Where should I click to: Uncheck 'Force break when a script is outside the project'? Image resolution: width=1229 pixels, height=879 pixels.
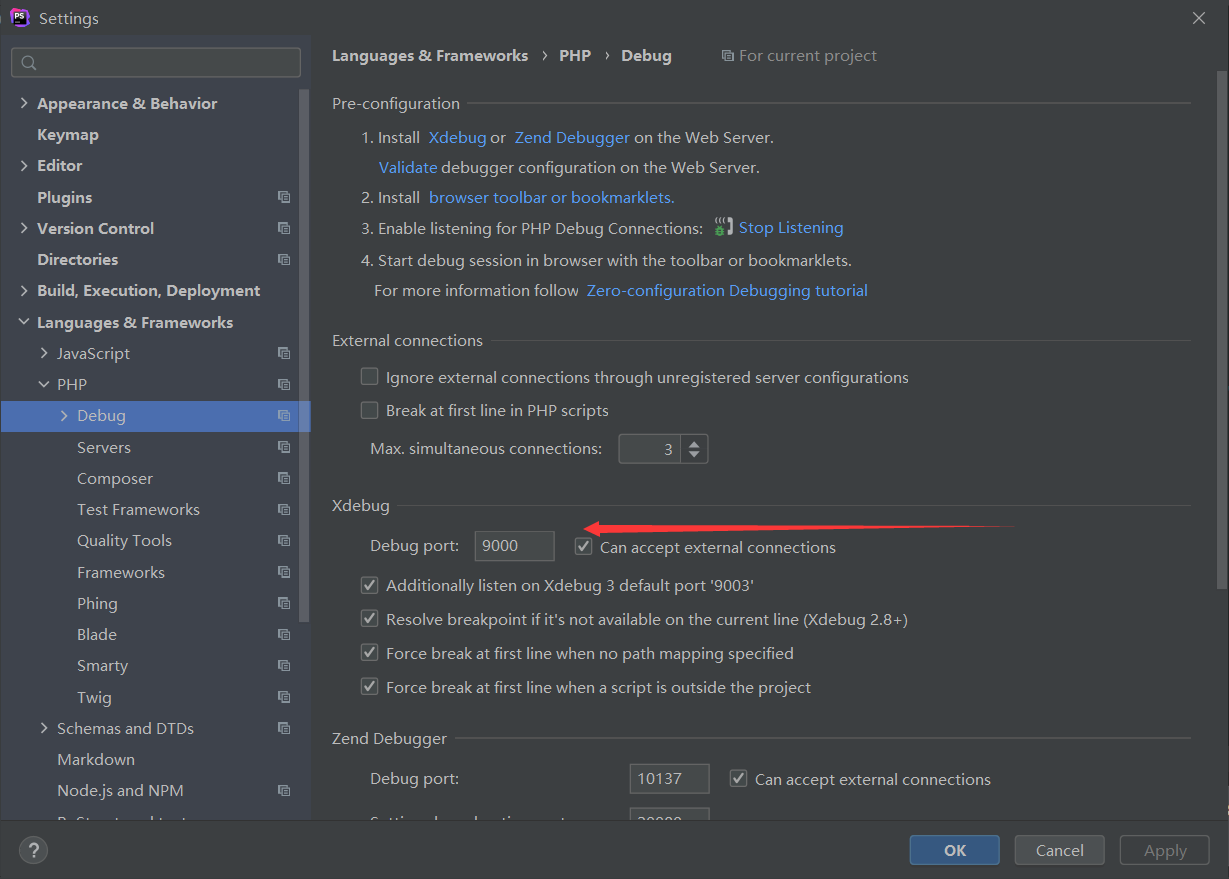[370, 687]
